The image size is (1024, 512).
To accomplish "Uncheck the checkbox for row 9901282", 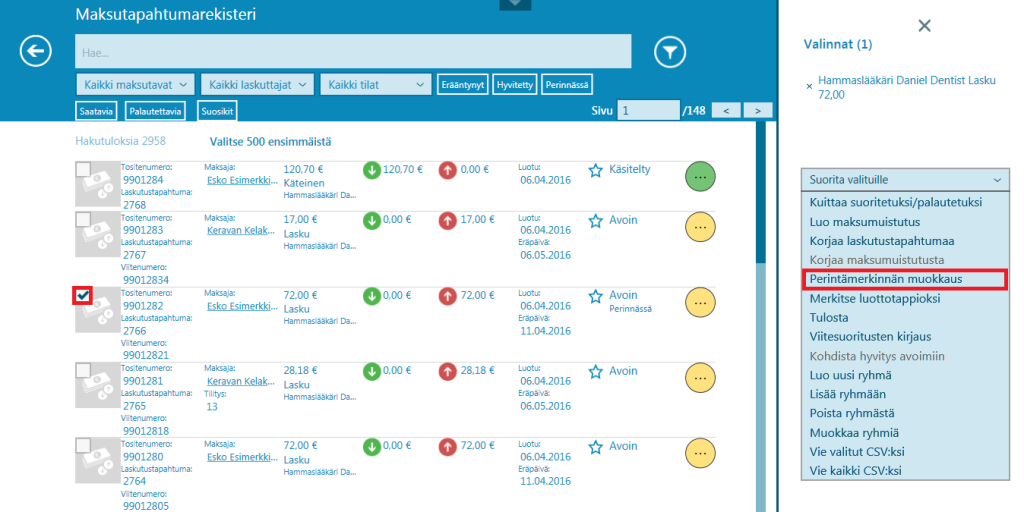I will coord(83,295).
